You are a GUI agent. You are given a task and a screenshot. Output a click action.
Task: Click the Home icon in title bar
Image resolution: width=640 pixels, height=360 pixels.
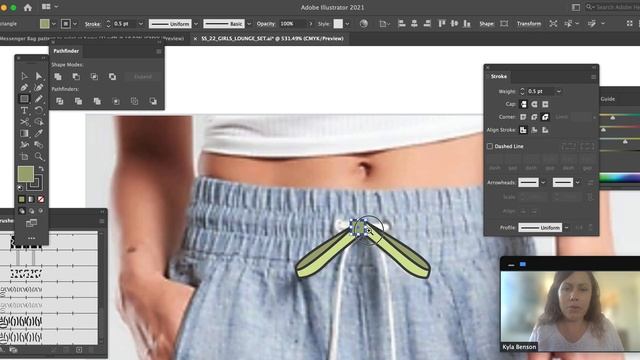pos(28,7)
